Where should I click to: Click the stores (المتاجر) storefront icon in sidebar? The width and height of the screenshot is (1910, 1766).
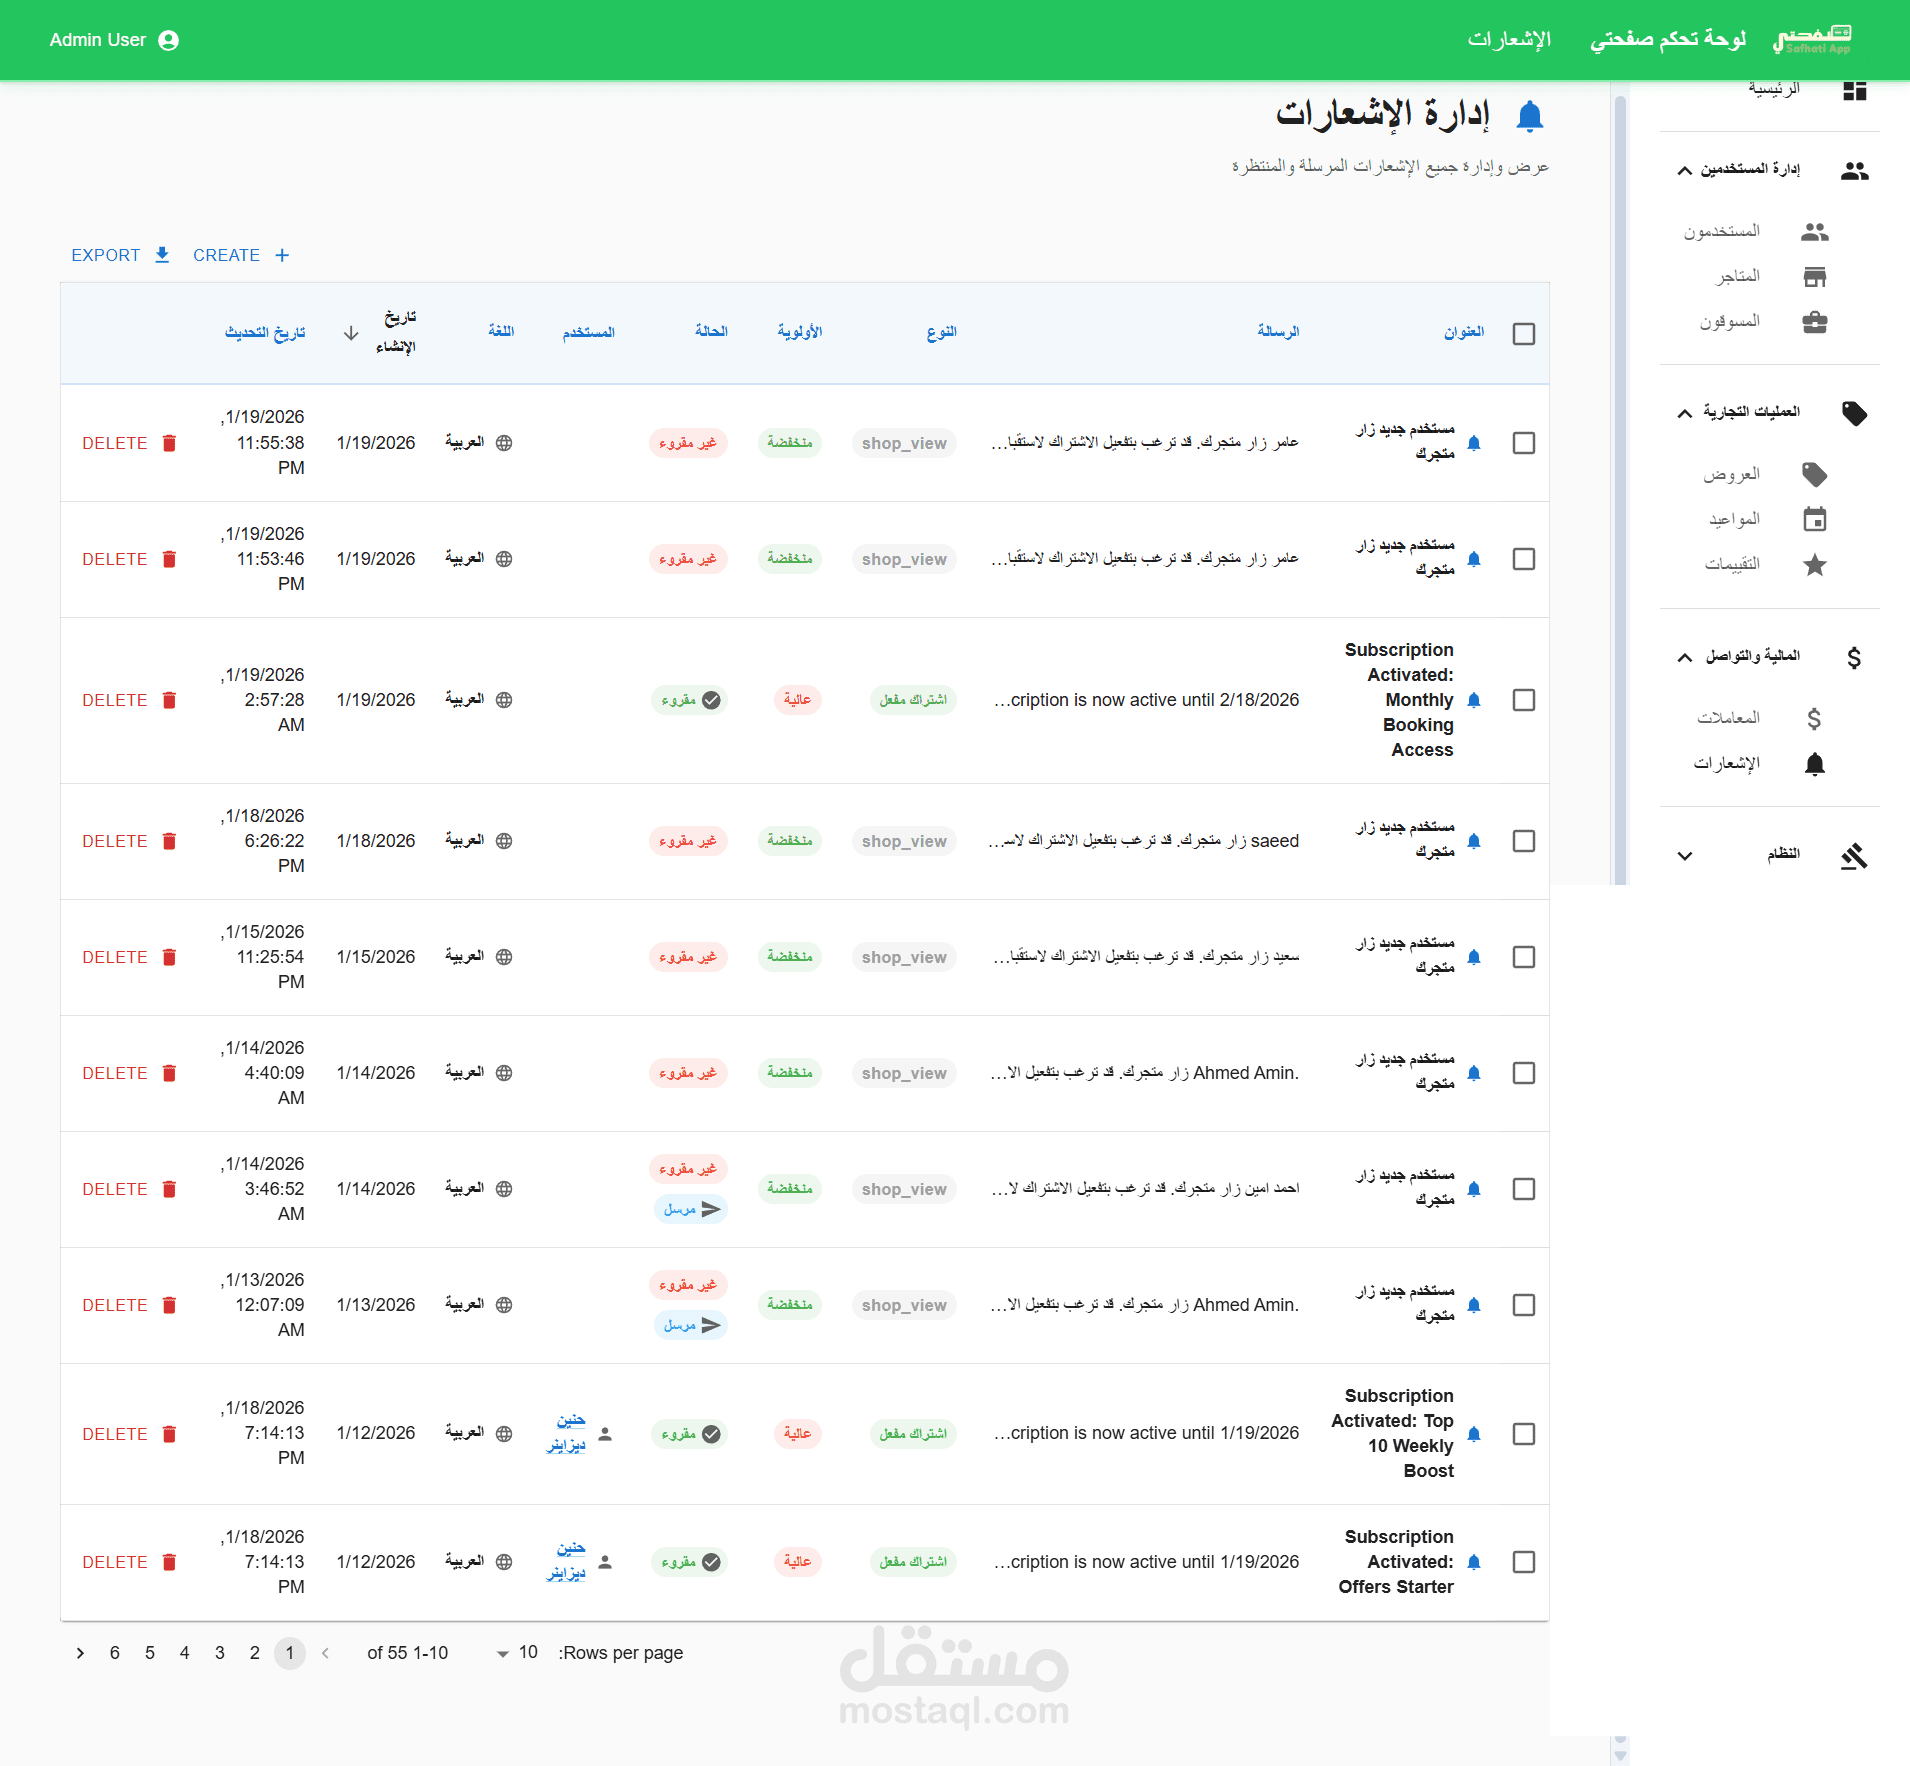[x=1815, y=276]
